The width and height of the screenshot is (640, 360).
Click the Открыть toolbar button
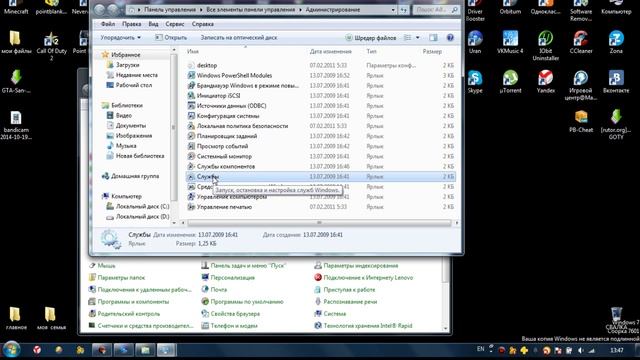point(171,38)
